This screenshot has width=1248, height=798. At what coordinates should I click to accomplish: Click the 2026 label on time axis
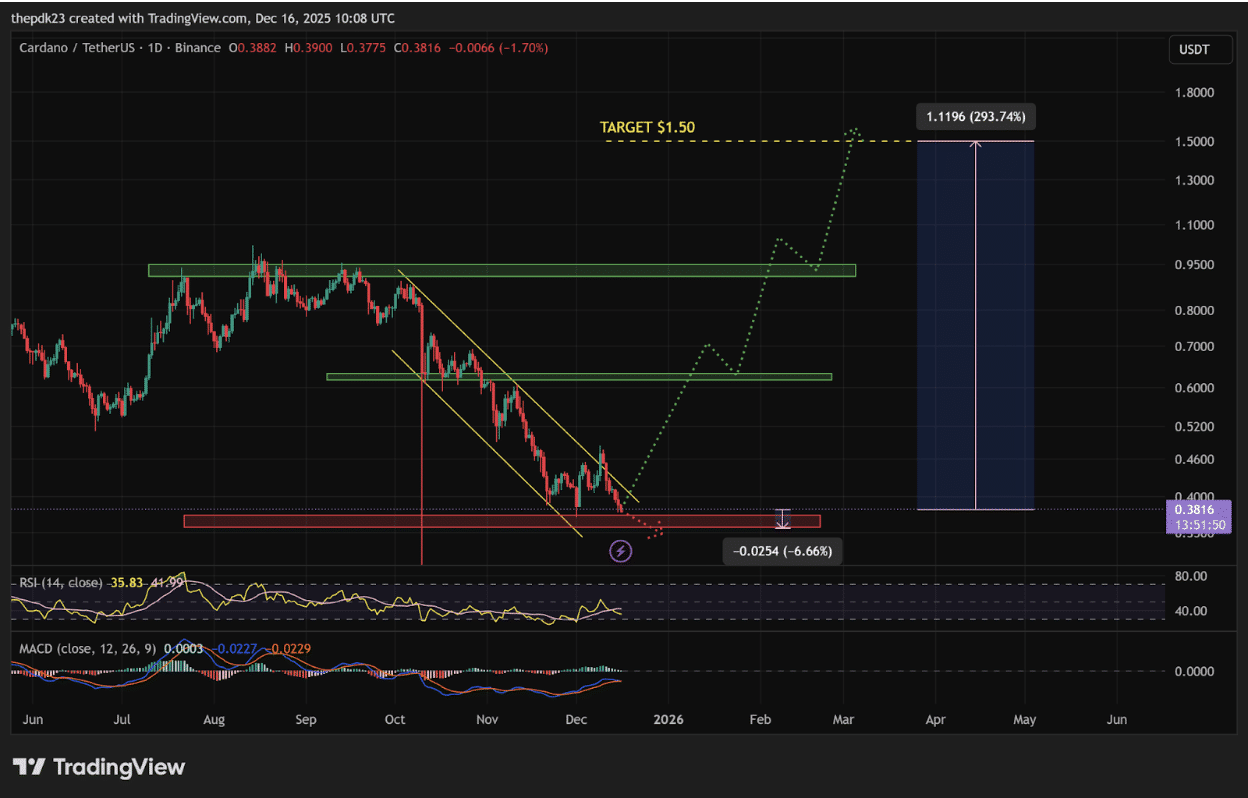(x=667, y=719)
